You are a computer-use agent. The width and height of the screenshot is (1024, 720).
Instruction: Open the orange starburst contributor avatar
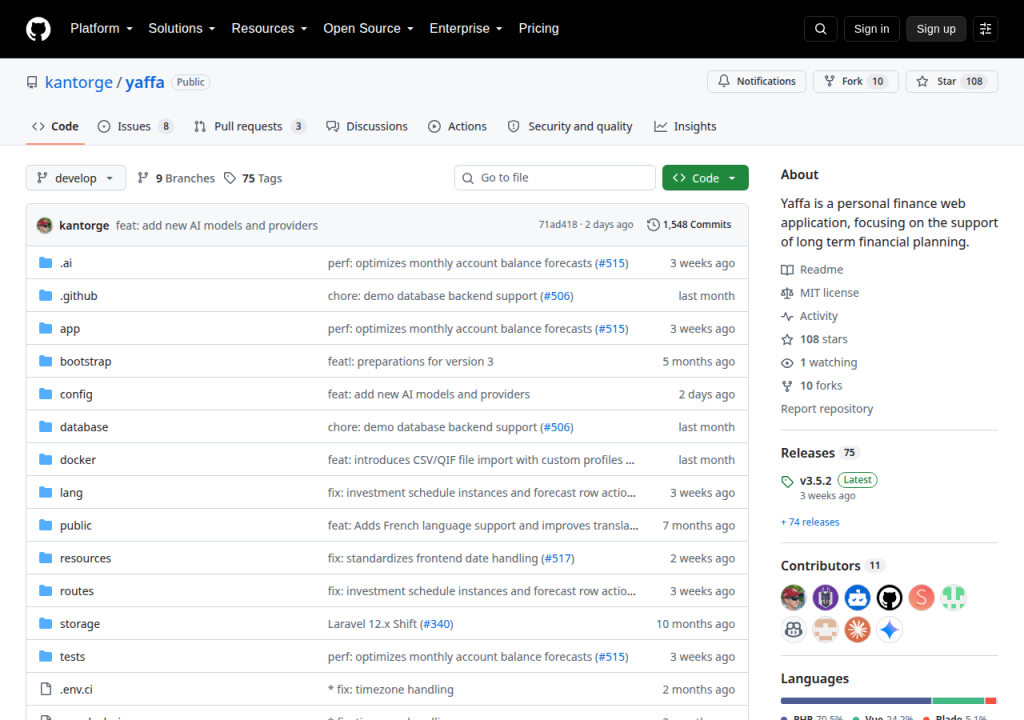point(857,629)
